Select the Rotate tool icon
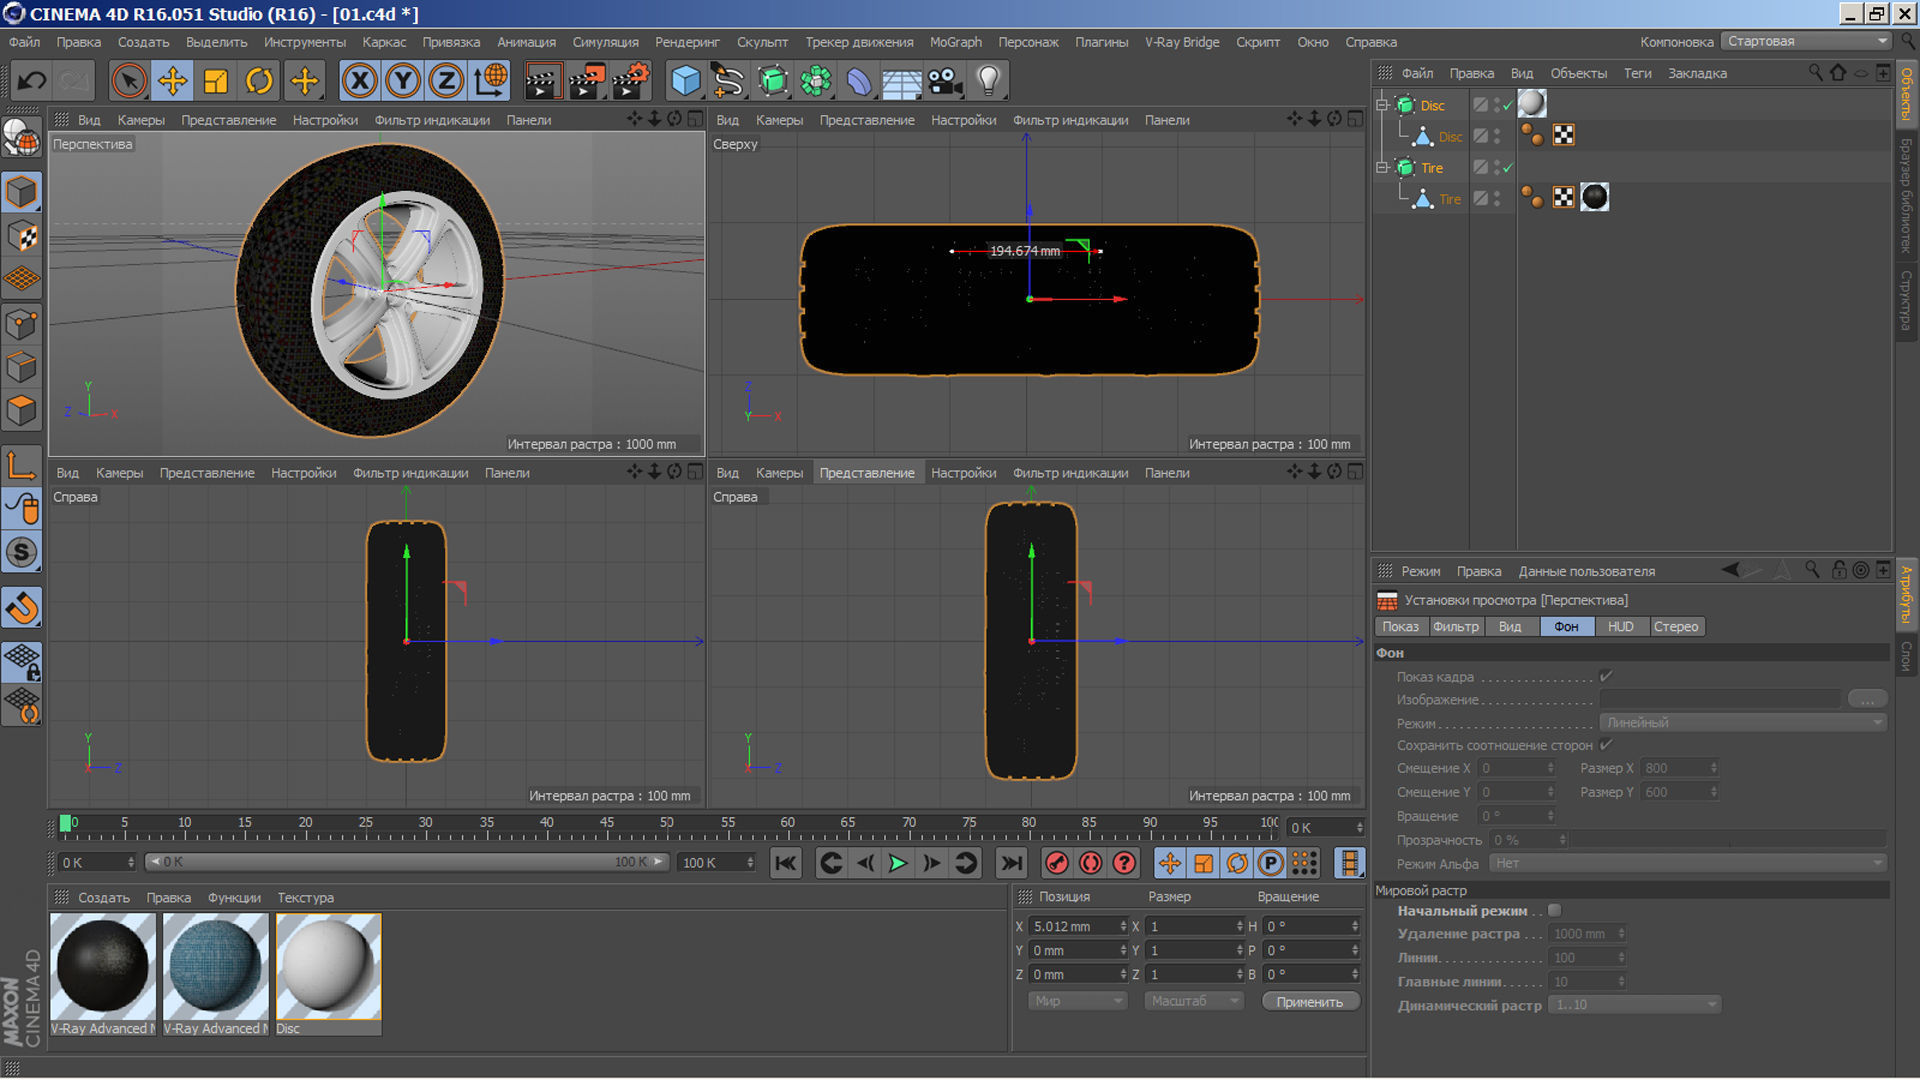1920x1080 pixels. click(259, 81)
